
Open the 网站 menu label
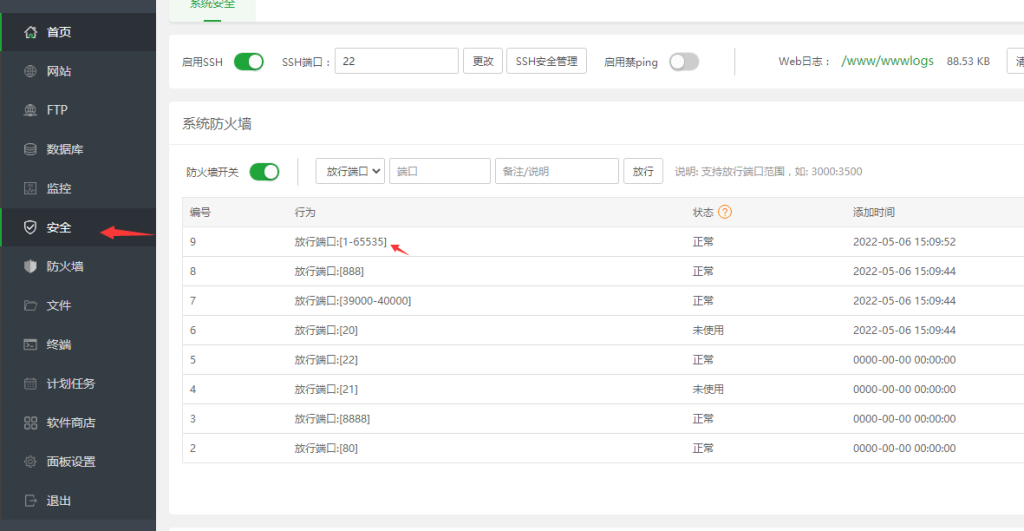click(x=59, y=71)
